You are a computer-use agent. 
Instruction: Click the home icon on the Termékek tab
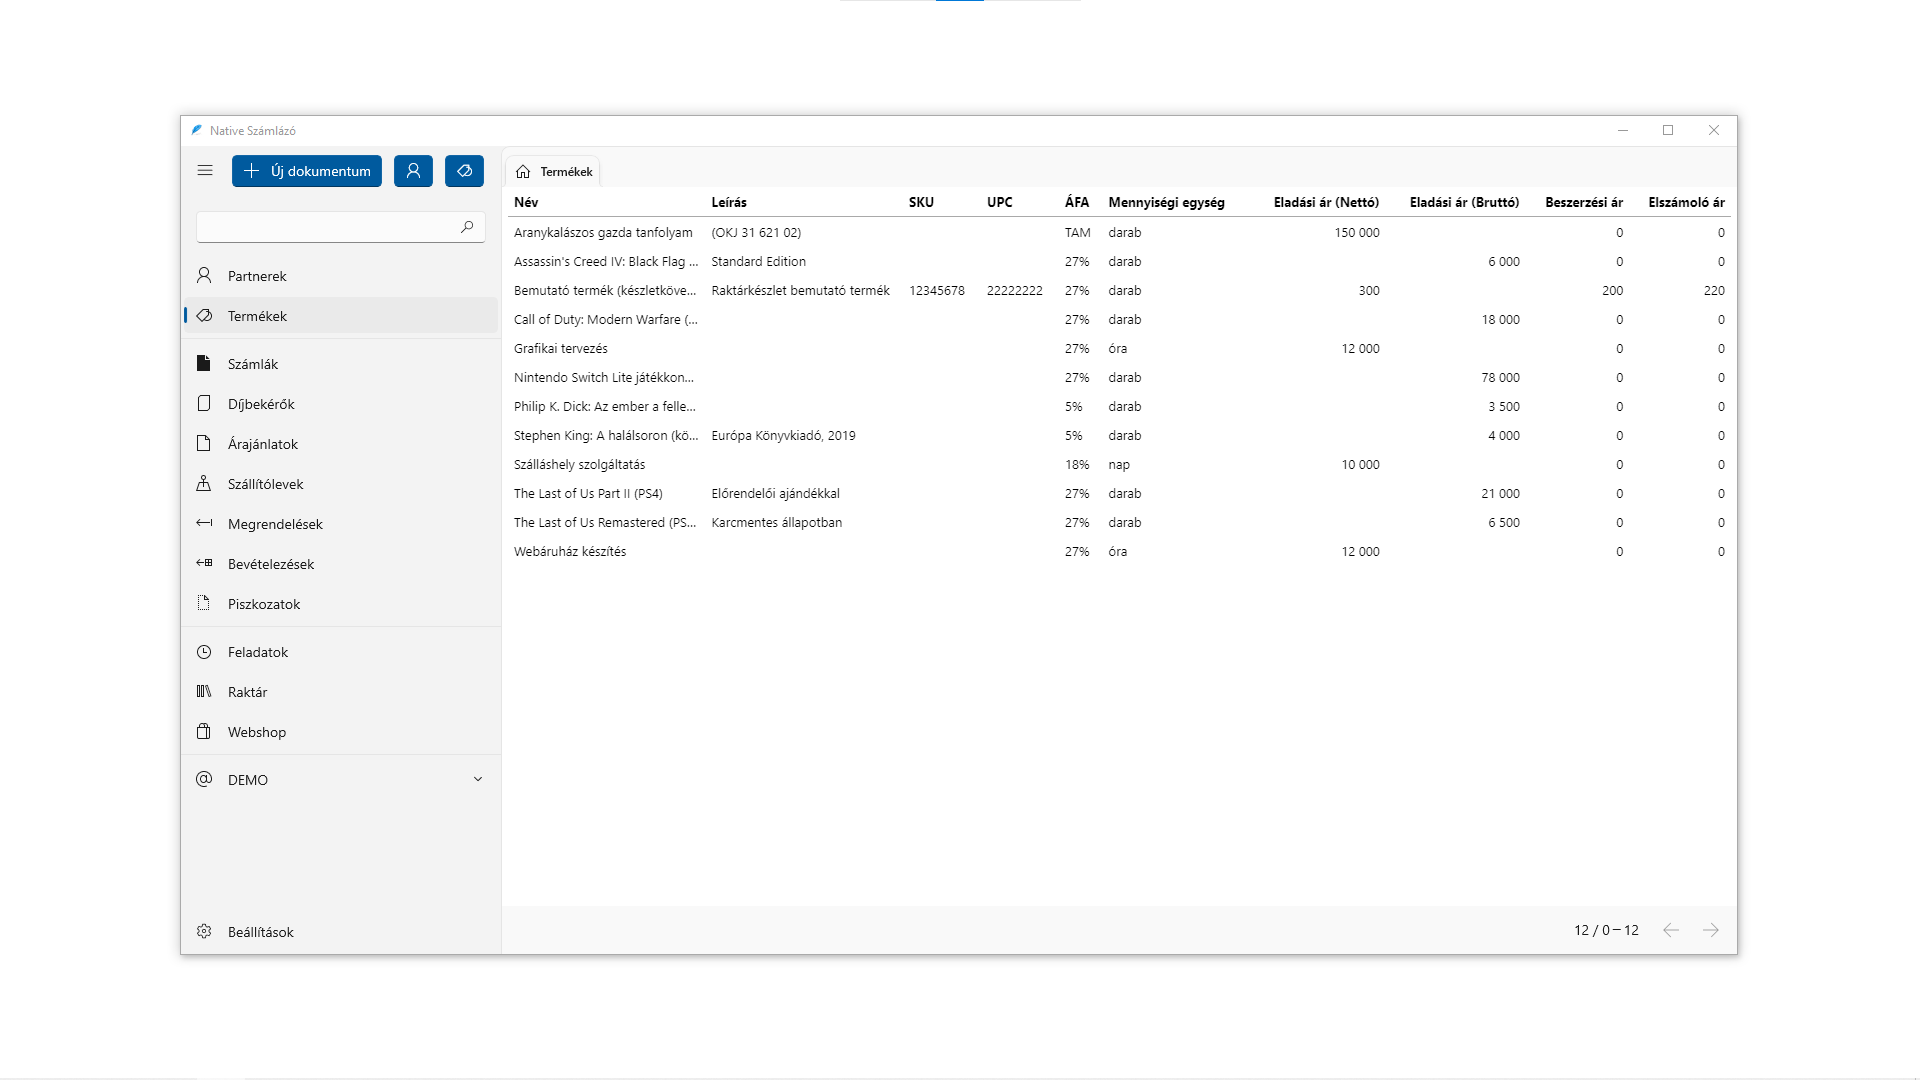point(524,171)
